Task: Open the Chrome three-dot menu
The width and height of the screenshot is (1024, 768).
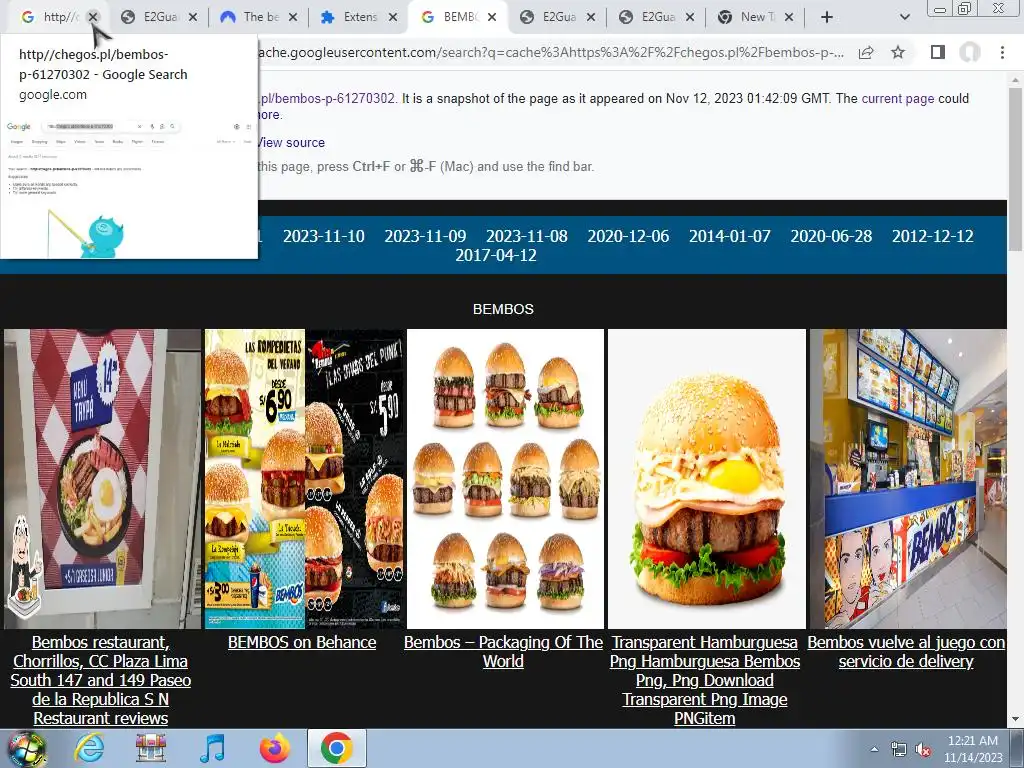Action: click(x=1002, y=52)
